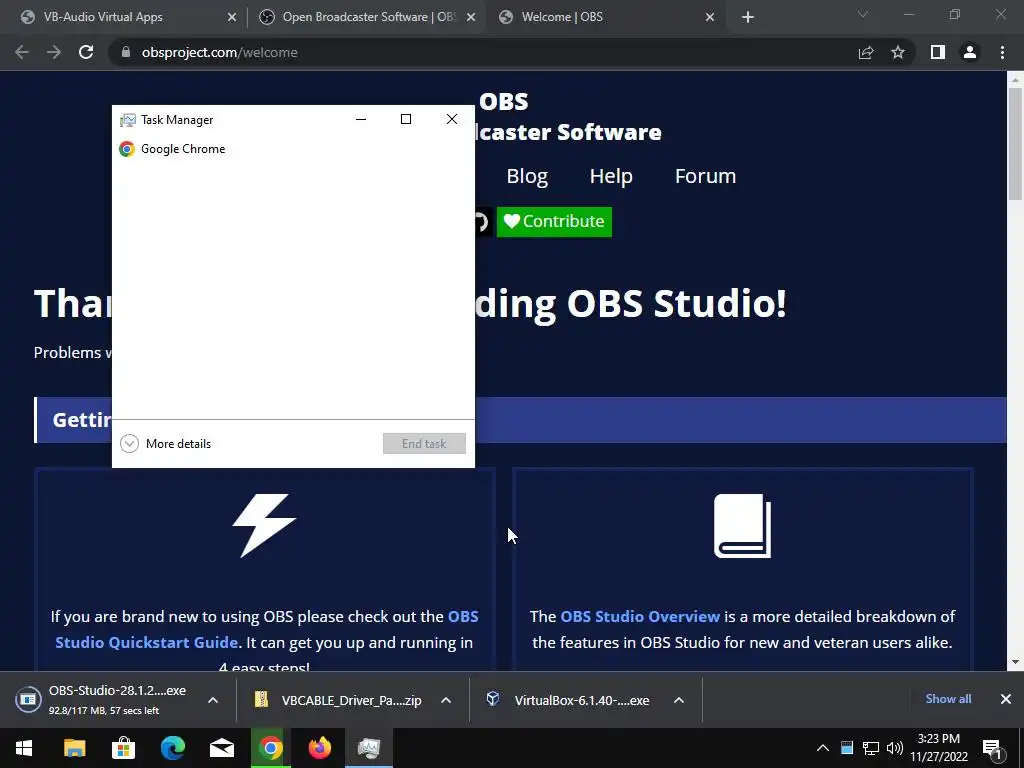
Task: Open the Blog page on OBS site
Action: pyautogui.click(x=527, y=176)
